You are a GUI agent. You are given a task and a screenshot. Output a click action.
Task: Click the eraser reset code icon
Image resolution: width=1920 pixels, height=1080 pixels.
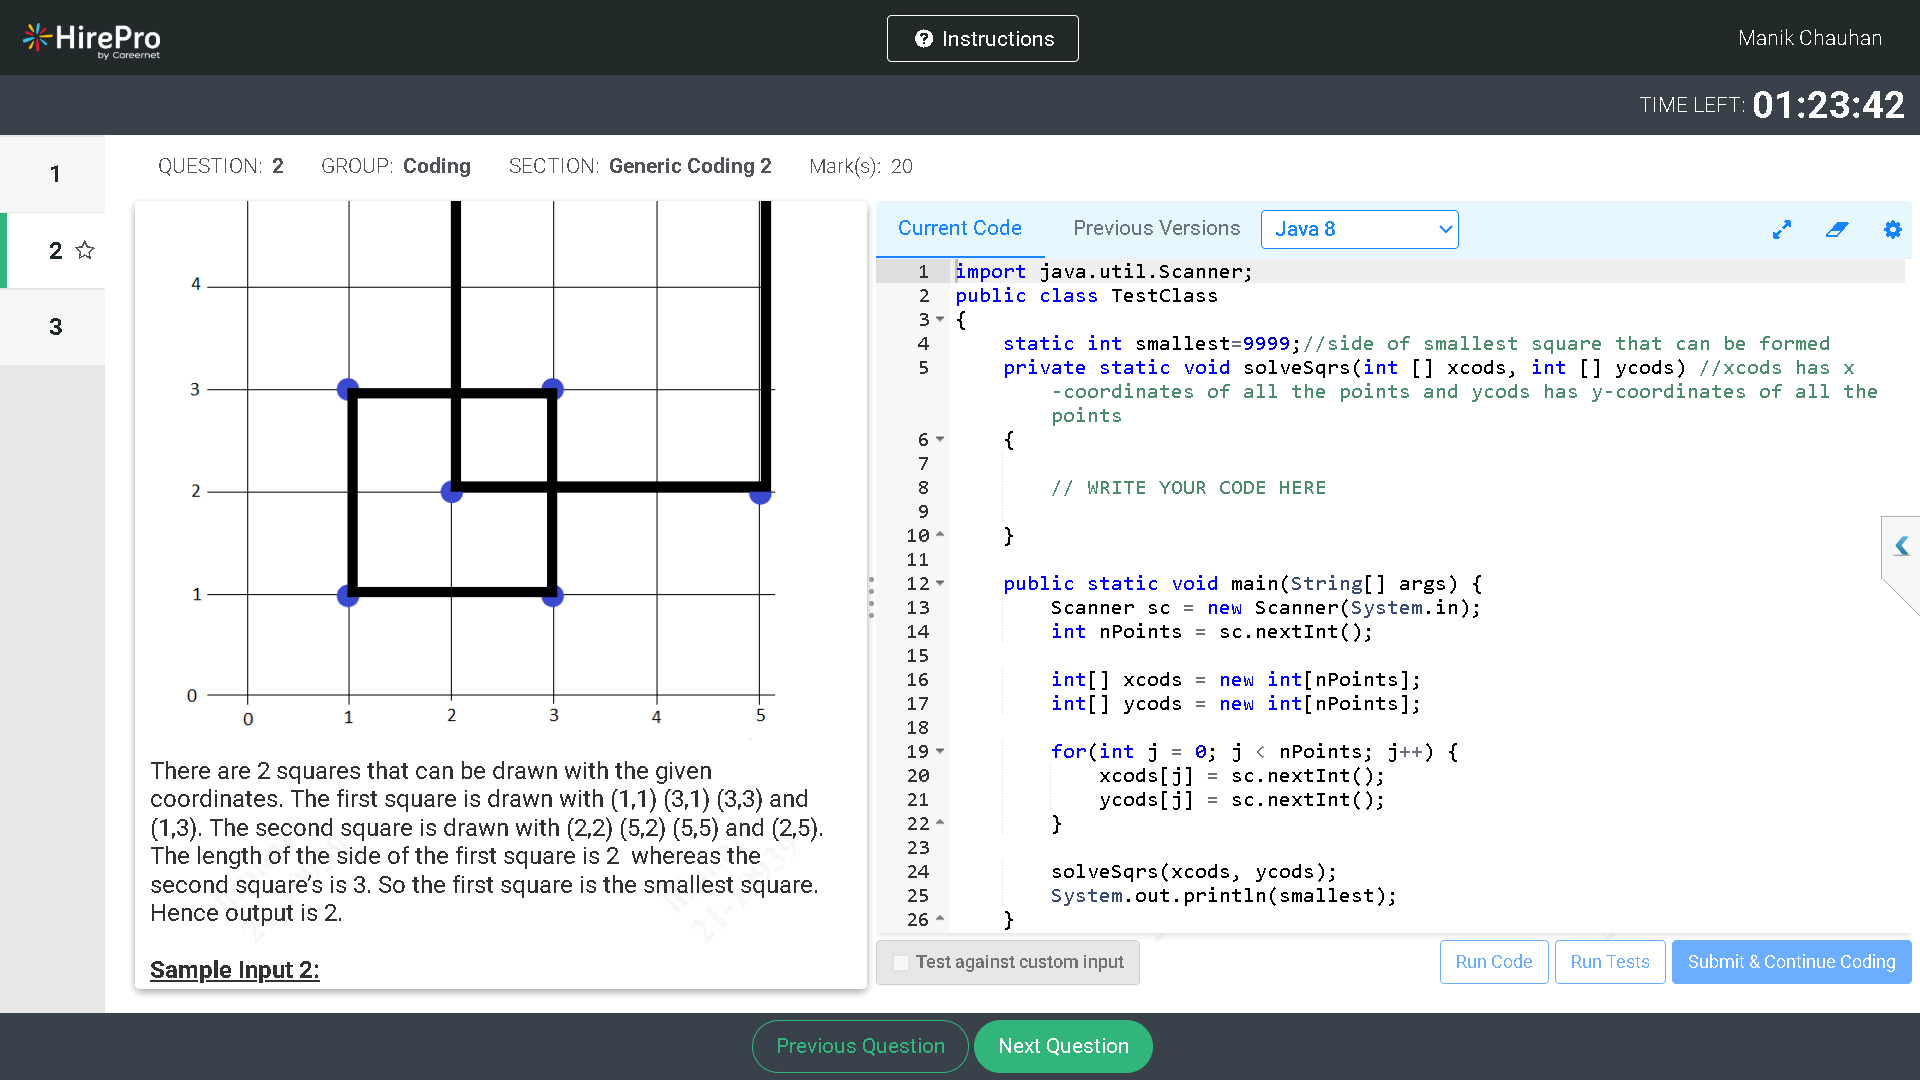pyautogui.click(x=1837, y=230)
